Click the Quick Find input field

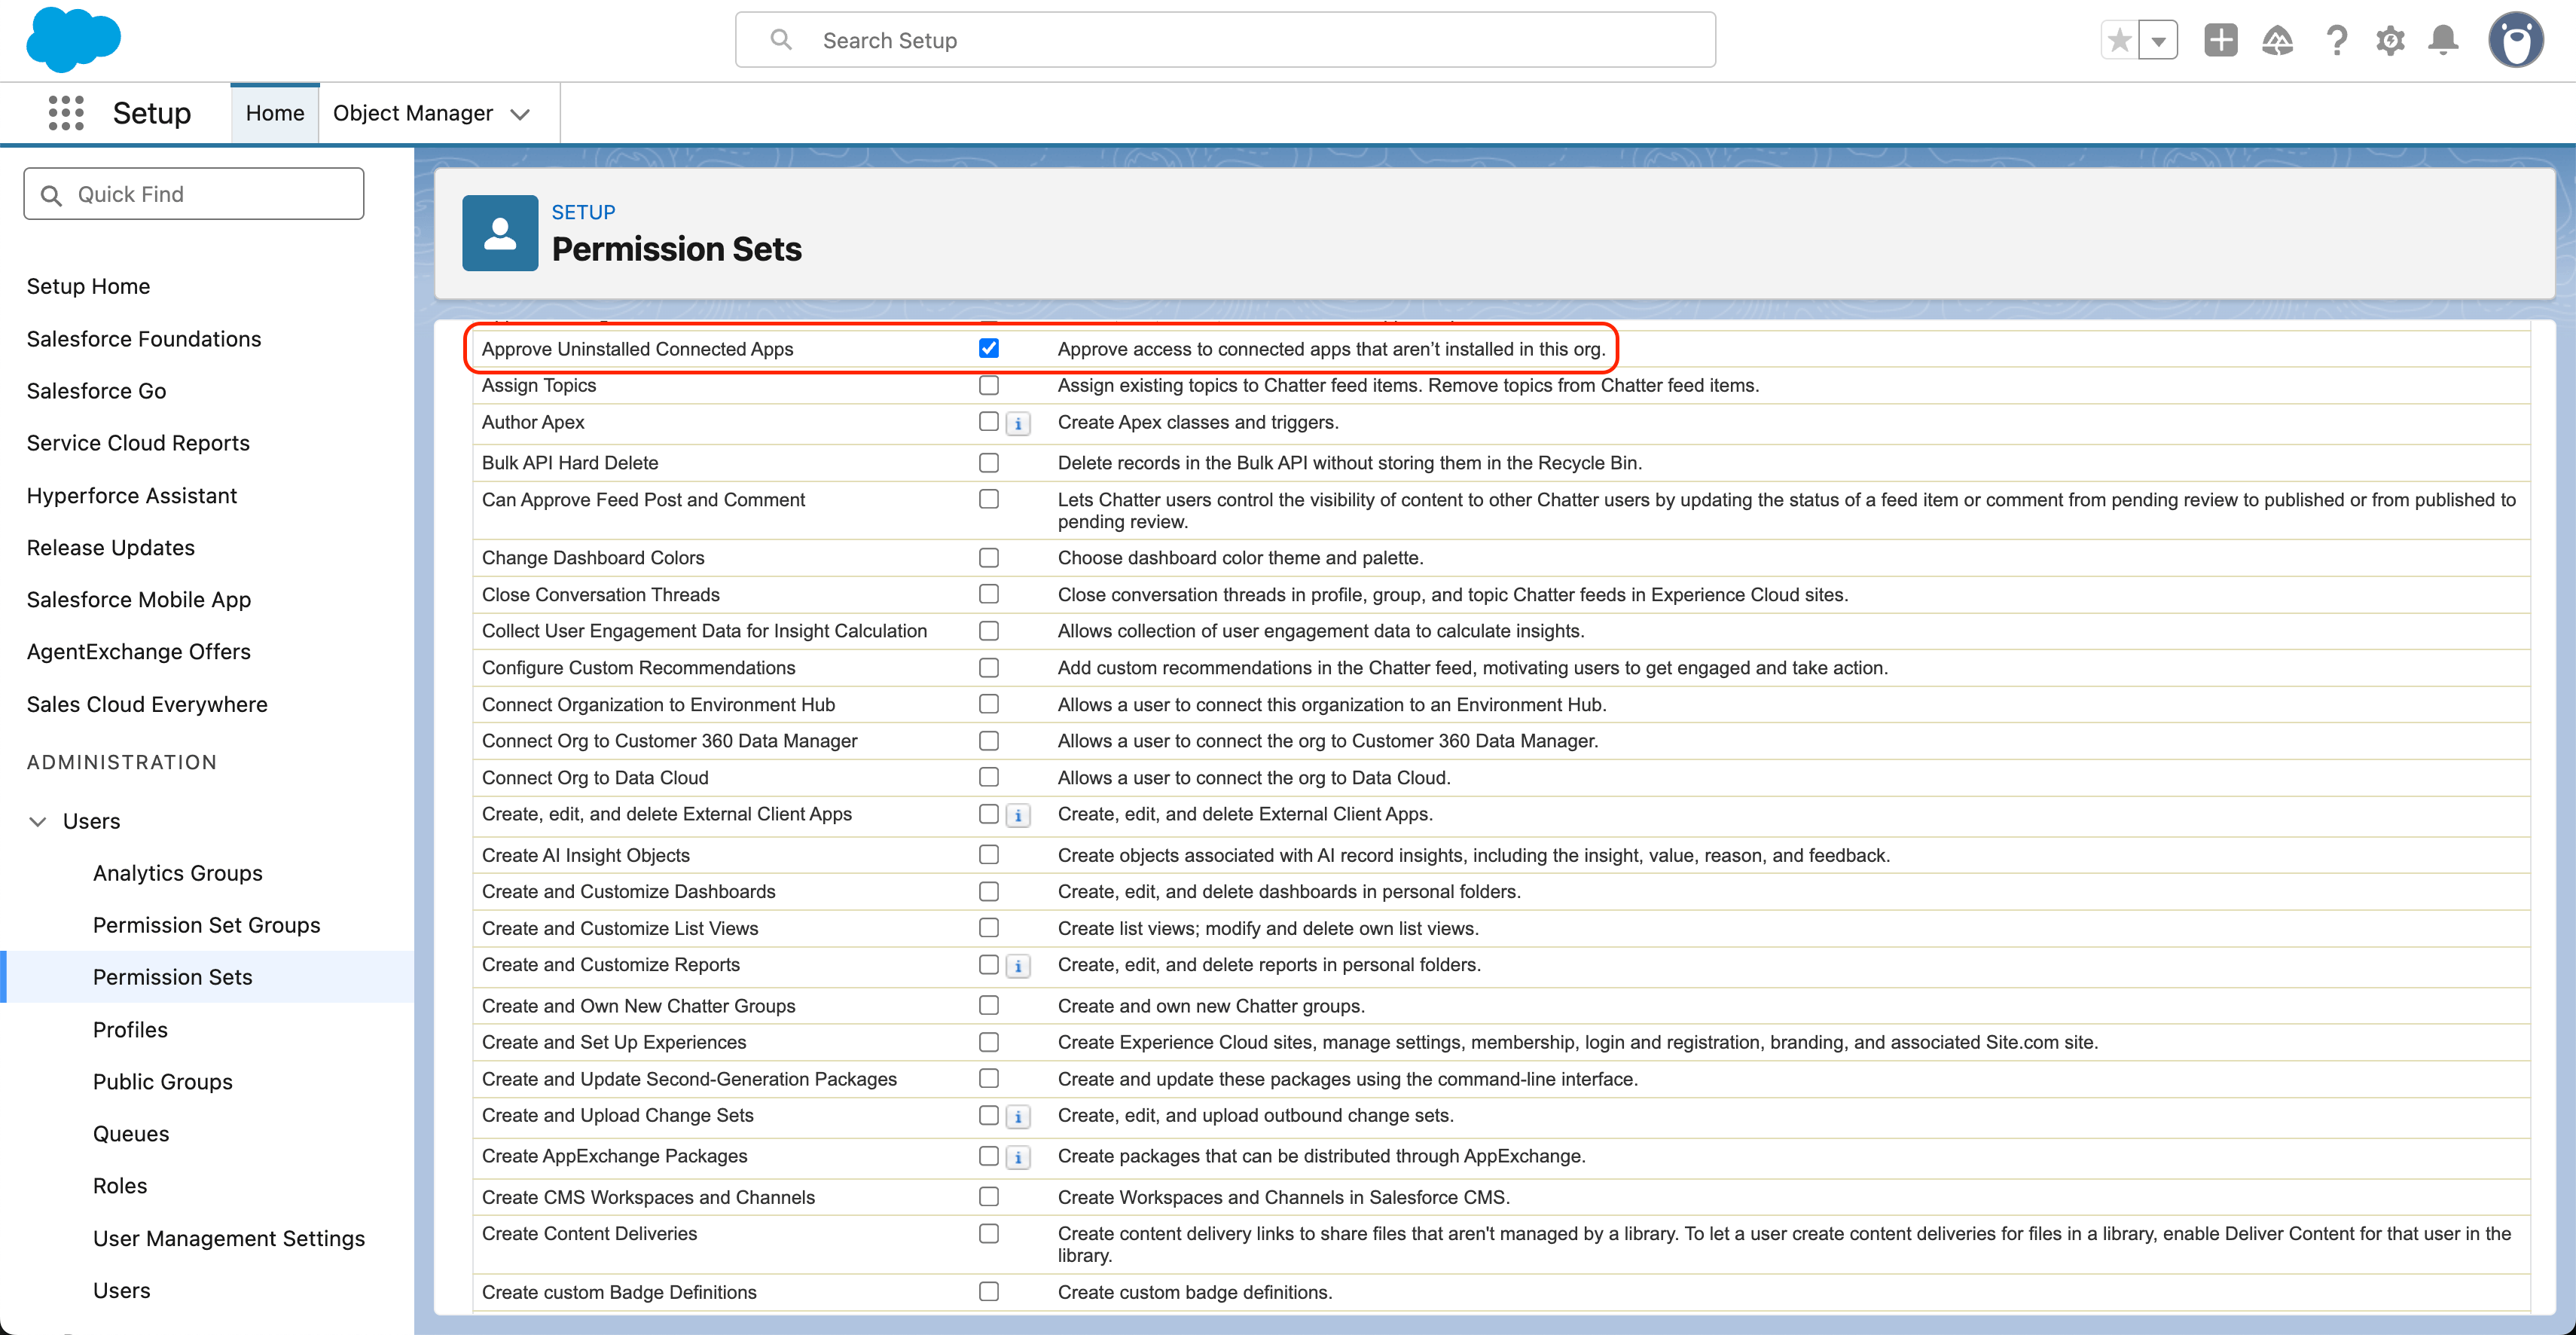194,194
